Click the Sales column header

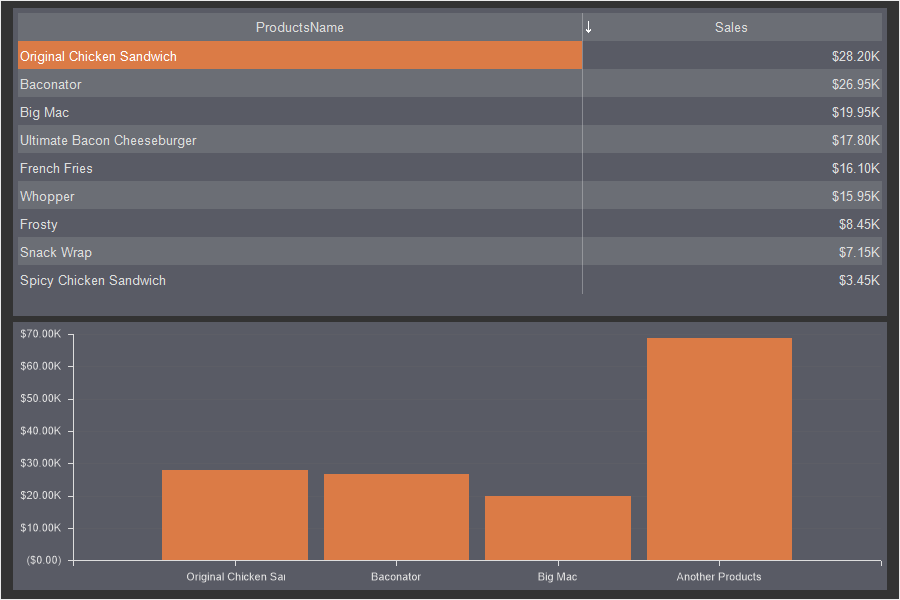coord(731,27)
